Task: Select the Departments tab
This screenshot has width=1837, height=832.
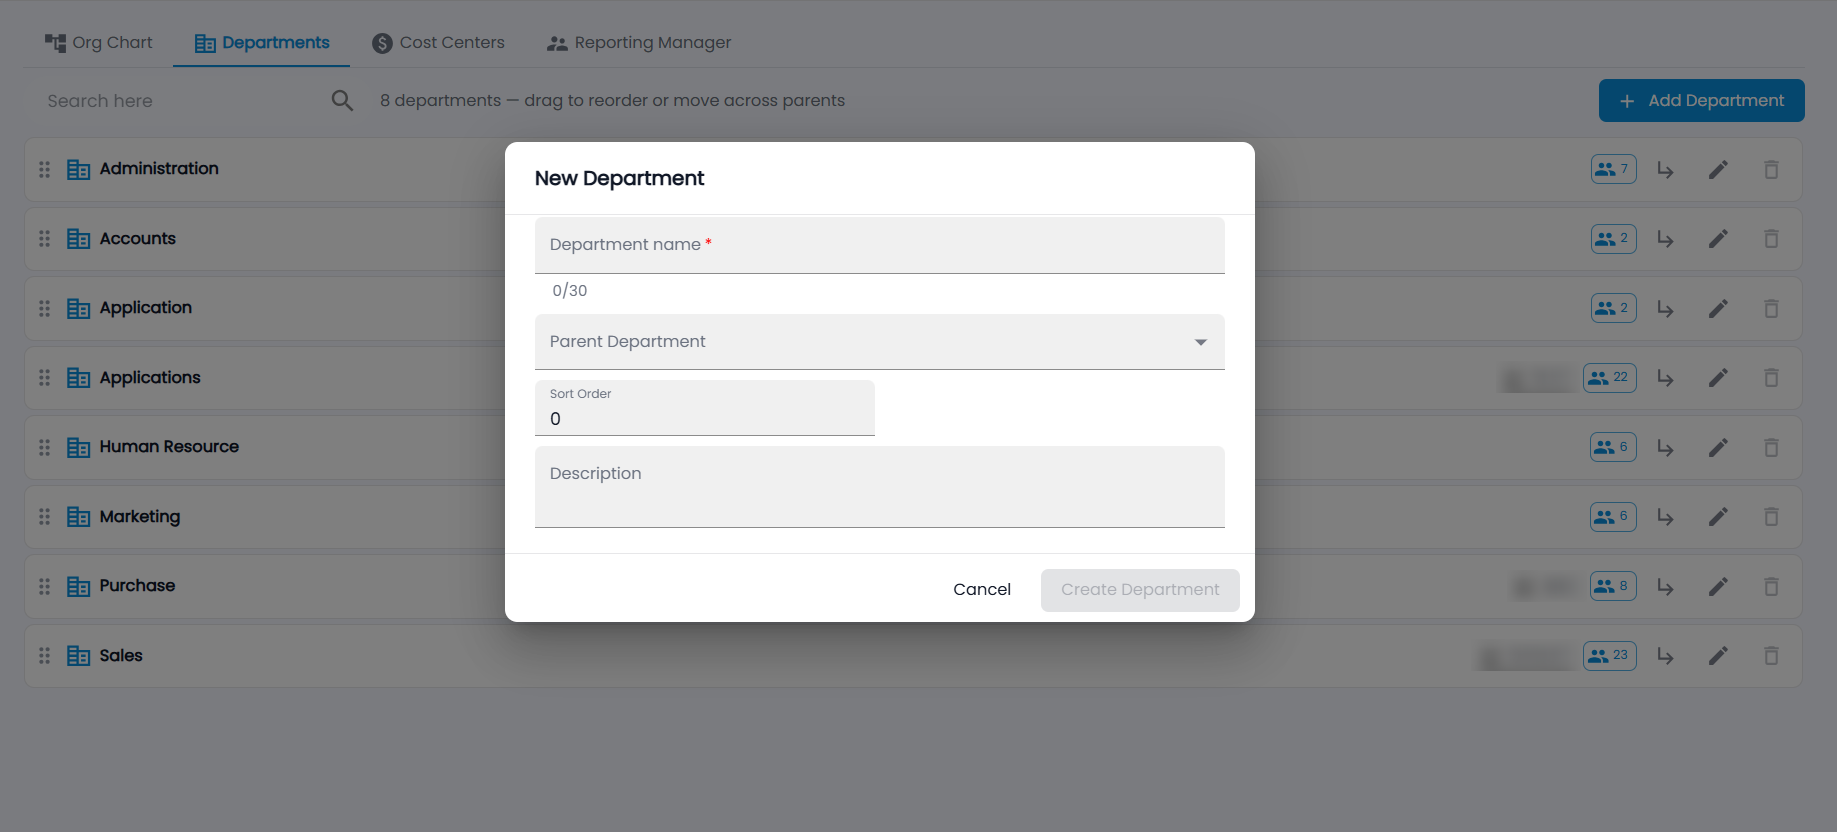Action: (x=262, y=42)
